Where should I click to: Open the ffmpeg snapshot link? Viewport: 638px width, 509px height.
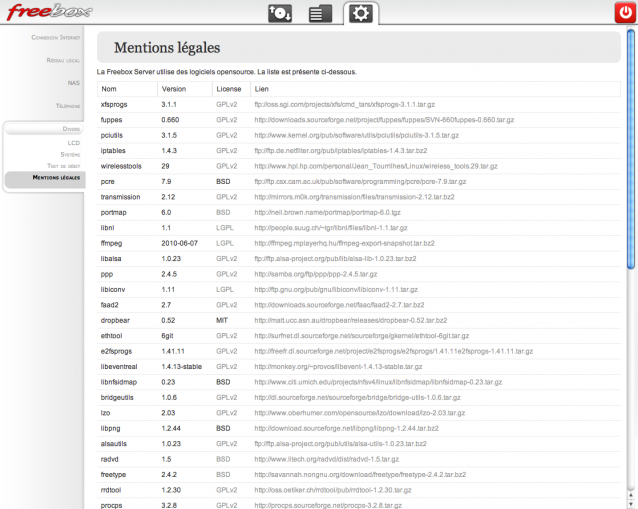[344, 244]
